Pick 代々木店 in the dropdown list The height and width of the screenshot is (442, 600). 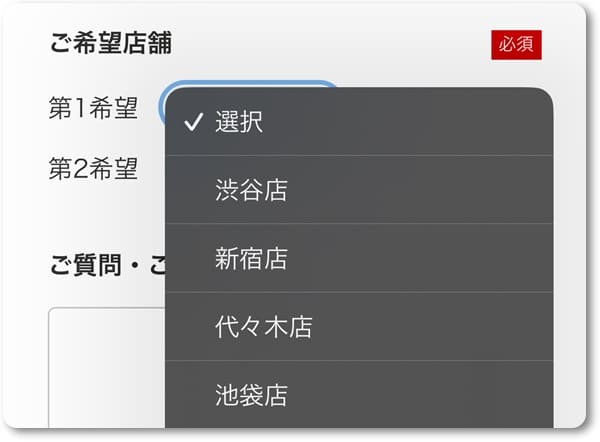[359, 327]
